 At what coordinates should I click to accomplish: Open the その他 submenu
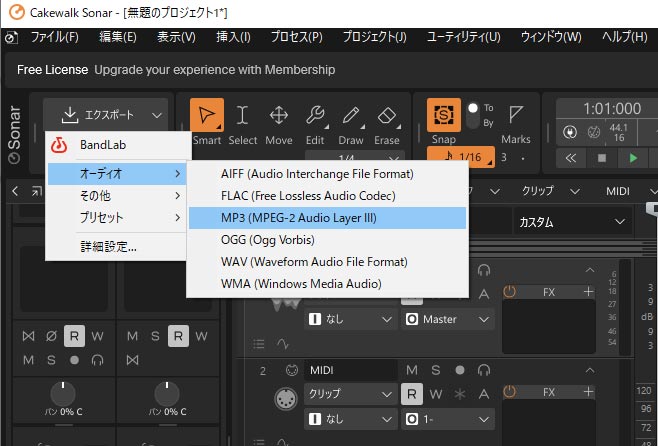click(117, 196)
